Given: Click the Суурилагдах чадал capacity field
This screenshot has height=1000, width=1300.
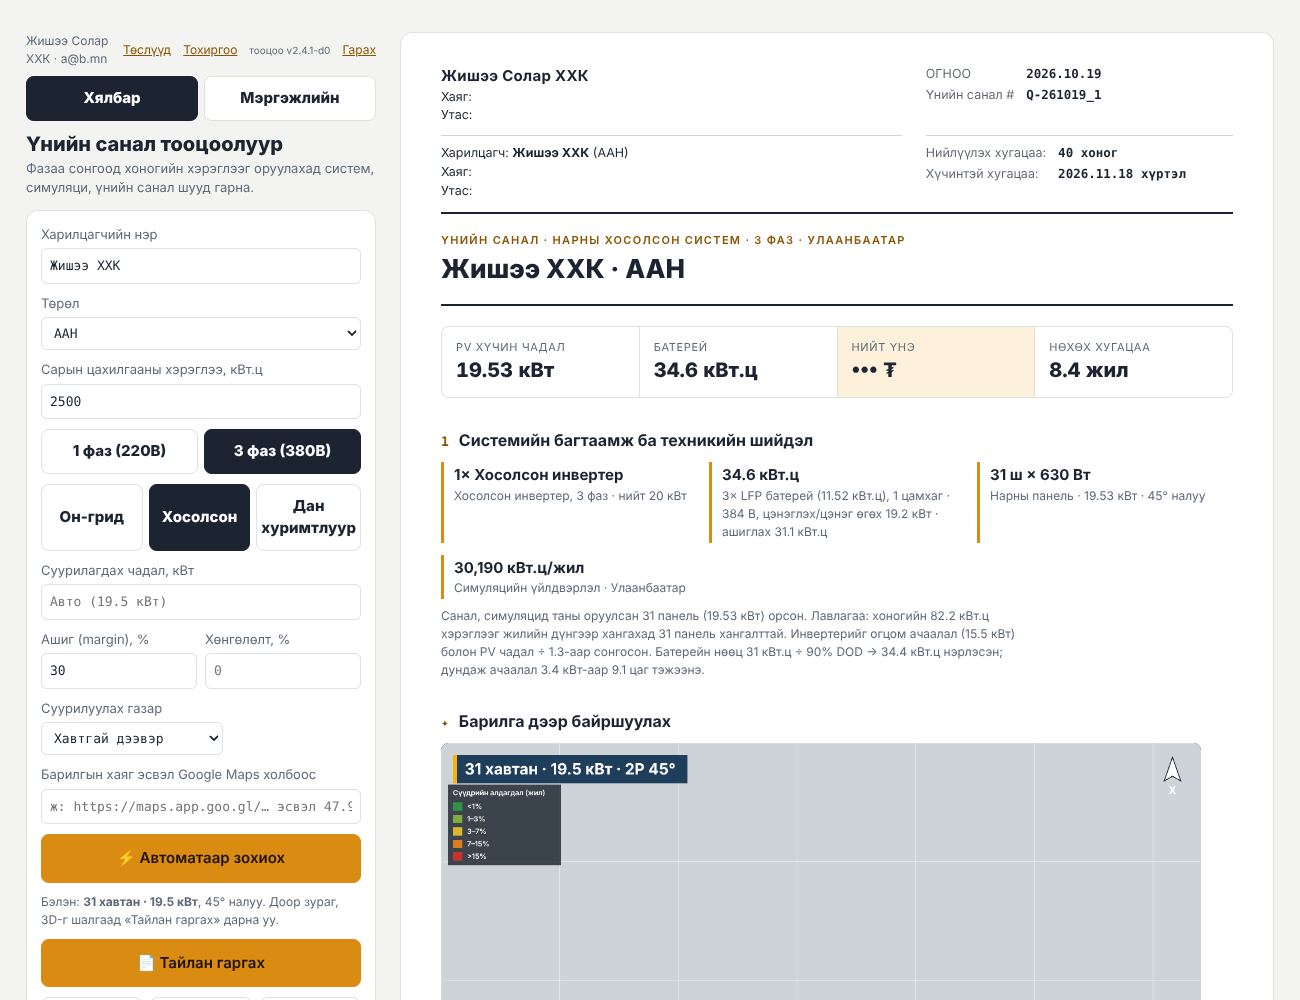Looking at the screenshot, I should click(x=201, y=602).
